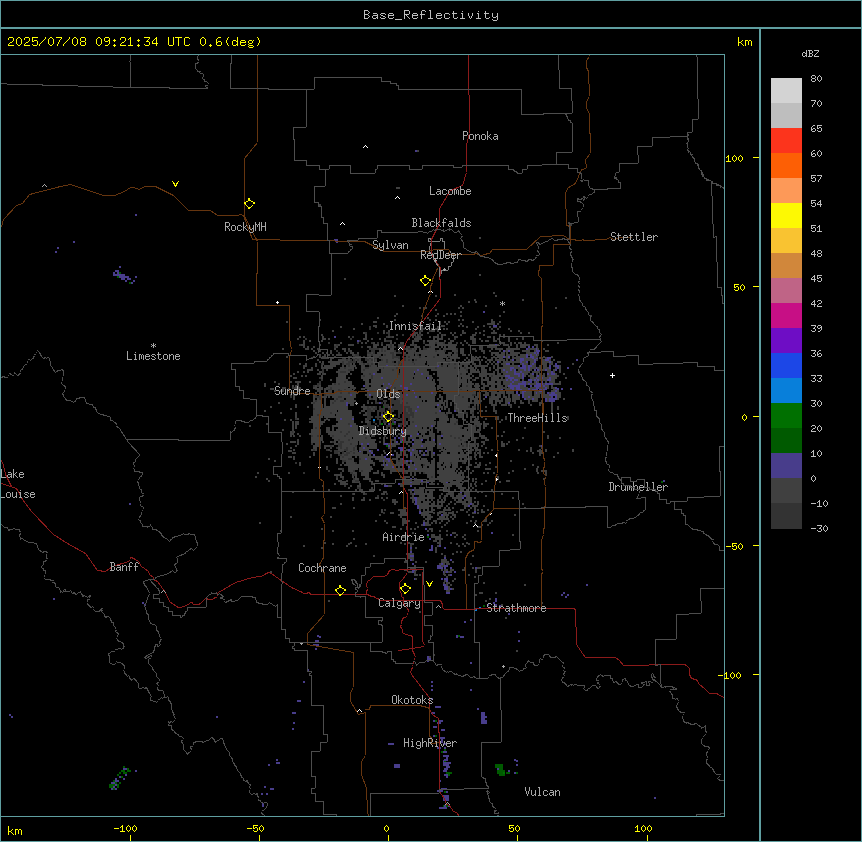Click the yellow station marker near RockyMH
The image size is (862, 842).
250,204
